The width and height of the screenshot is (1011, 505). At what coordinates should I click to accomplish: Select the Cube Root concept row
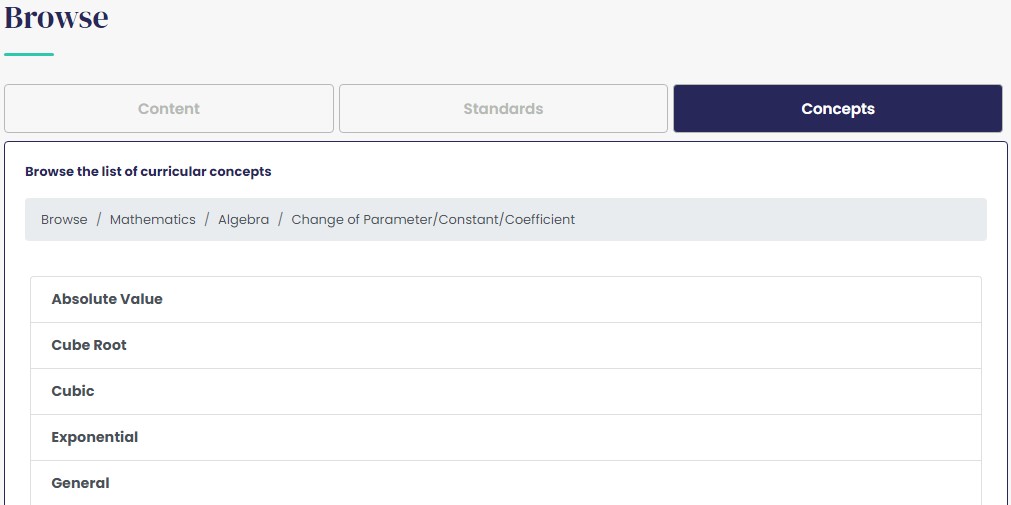pos(89,345)
